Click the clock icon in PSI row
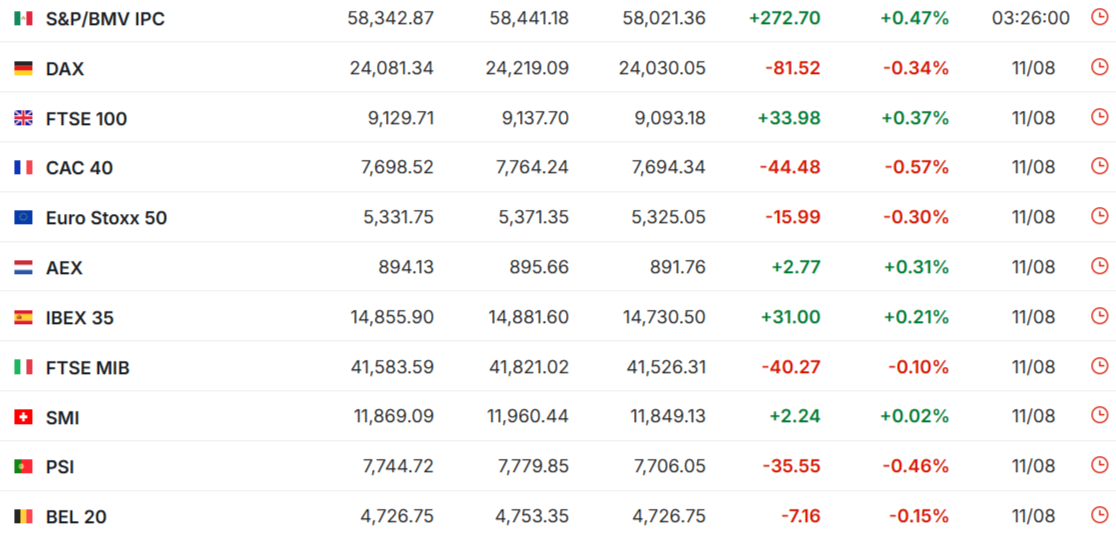Screen dimensions: 1116x538 coord(1100,466)
